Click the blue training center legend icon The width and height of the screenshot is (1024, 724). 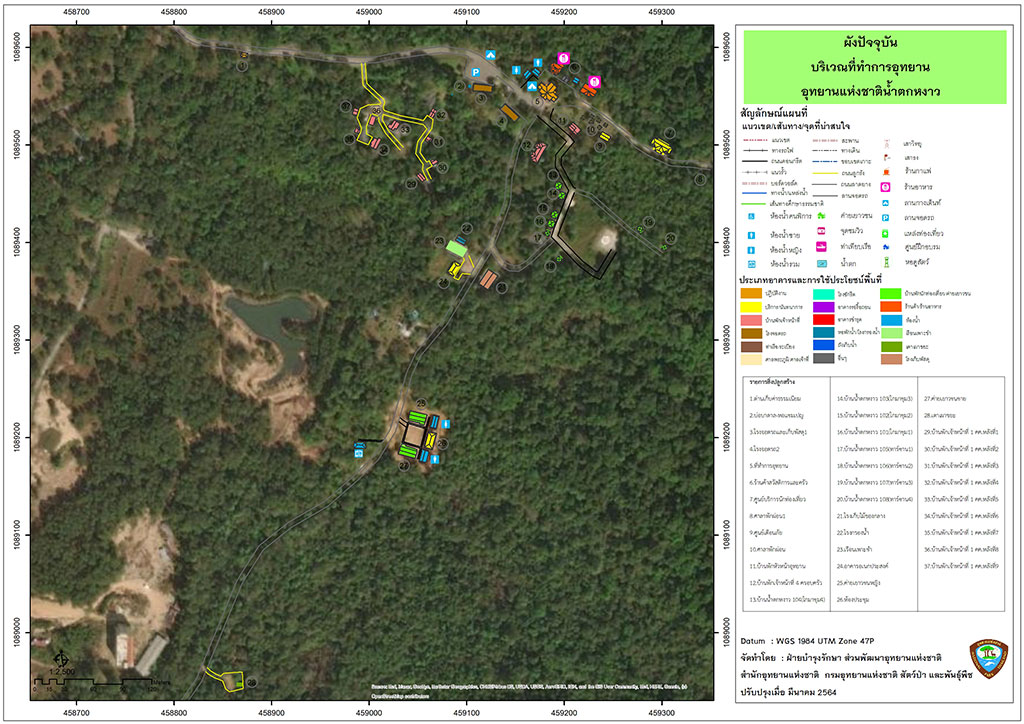(886, 247)
